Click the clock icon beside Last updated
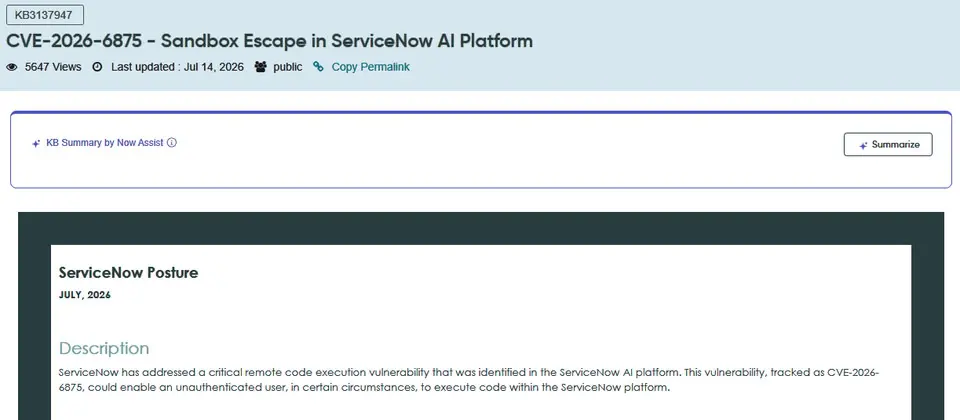This screenshot has width=960, height=420. click(x=97, y=67)
